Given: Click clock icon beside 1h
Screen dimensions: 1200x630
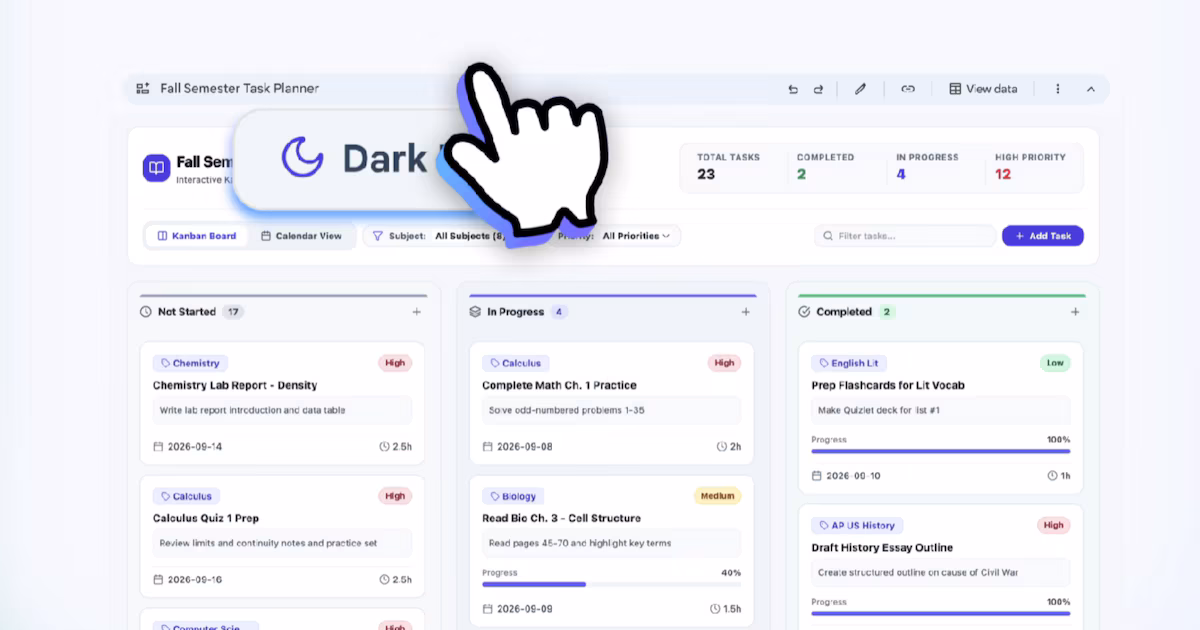Looking at the screenshot, I should pyautogui.click(x=1052, y=476).
